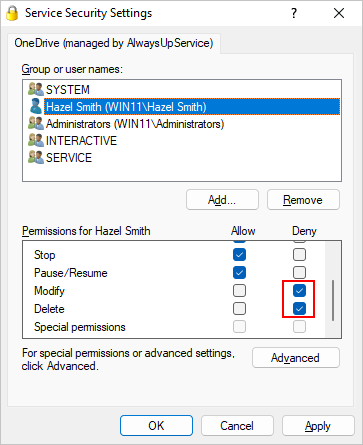This screenshot has width=363, height=445.
Task: Select Hazel Smith (WIN11\Hazel Smith) entry
Action: point(192,107)
